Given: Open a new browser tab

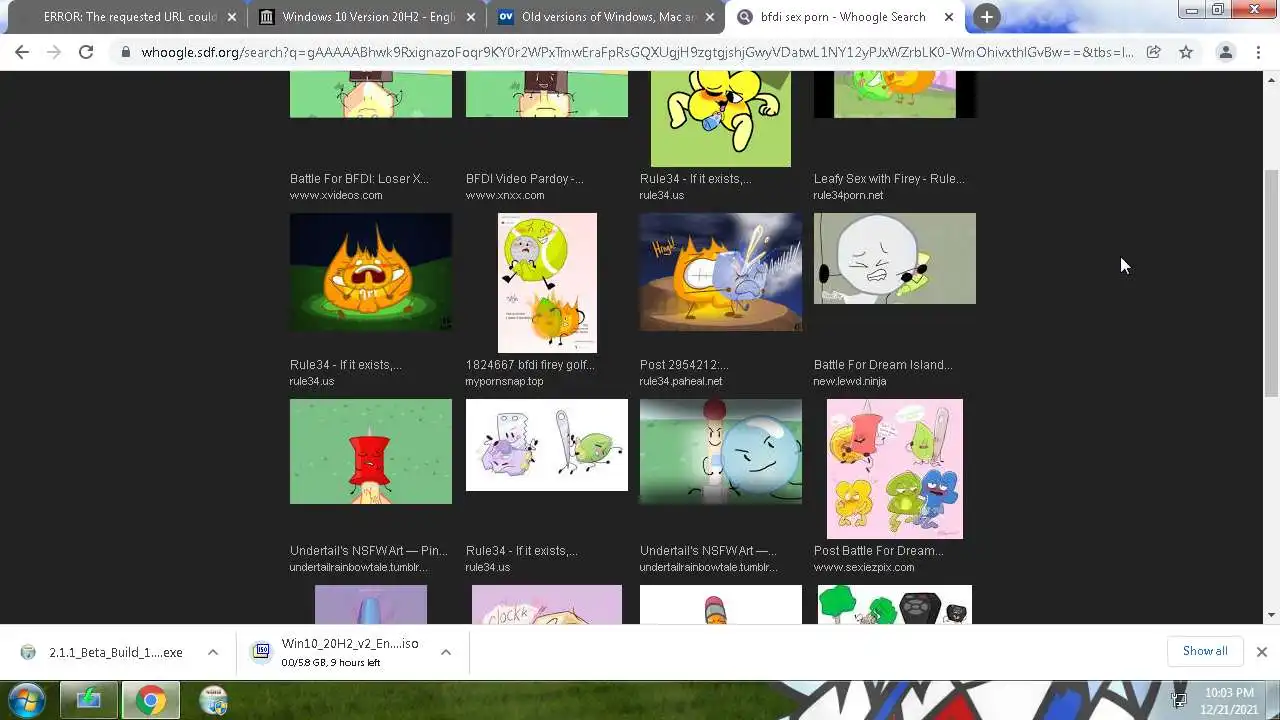Looking at the screenshot, I should tap(986, 17).
